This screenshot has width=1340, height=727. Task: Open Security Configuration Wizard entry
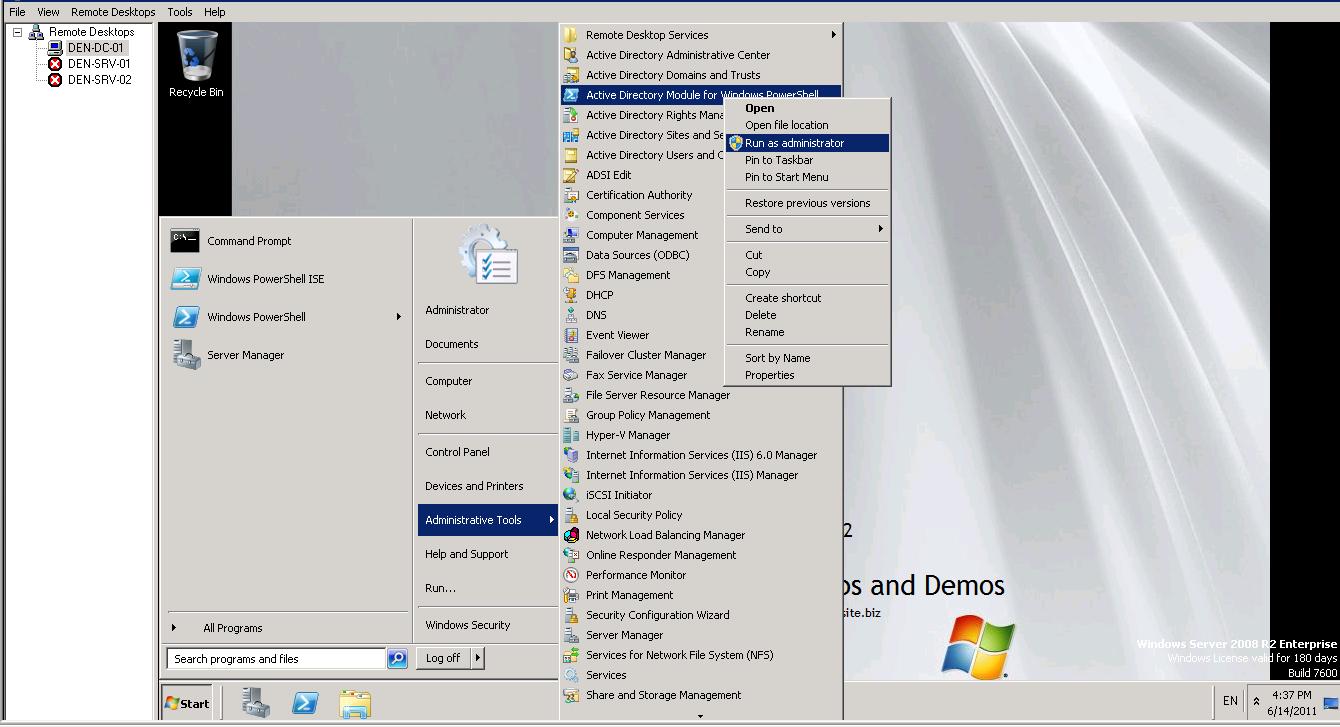[x=700, y=615]
